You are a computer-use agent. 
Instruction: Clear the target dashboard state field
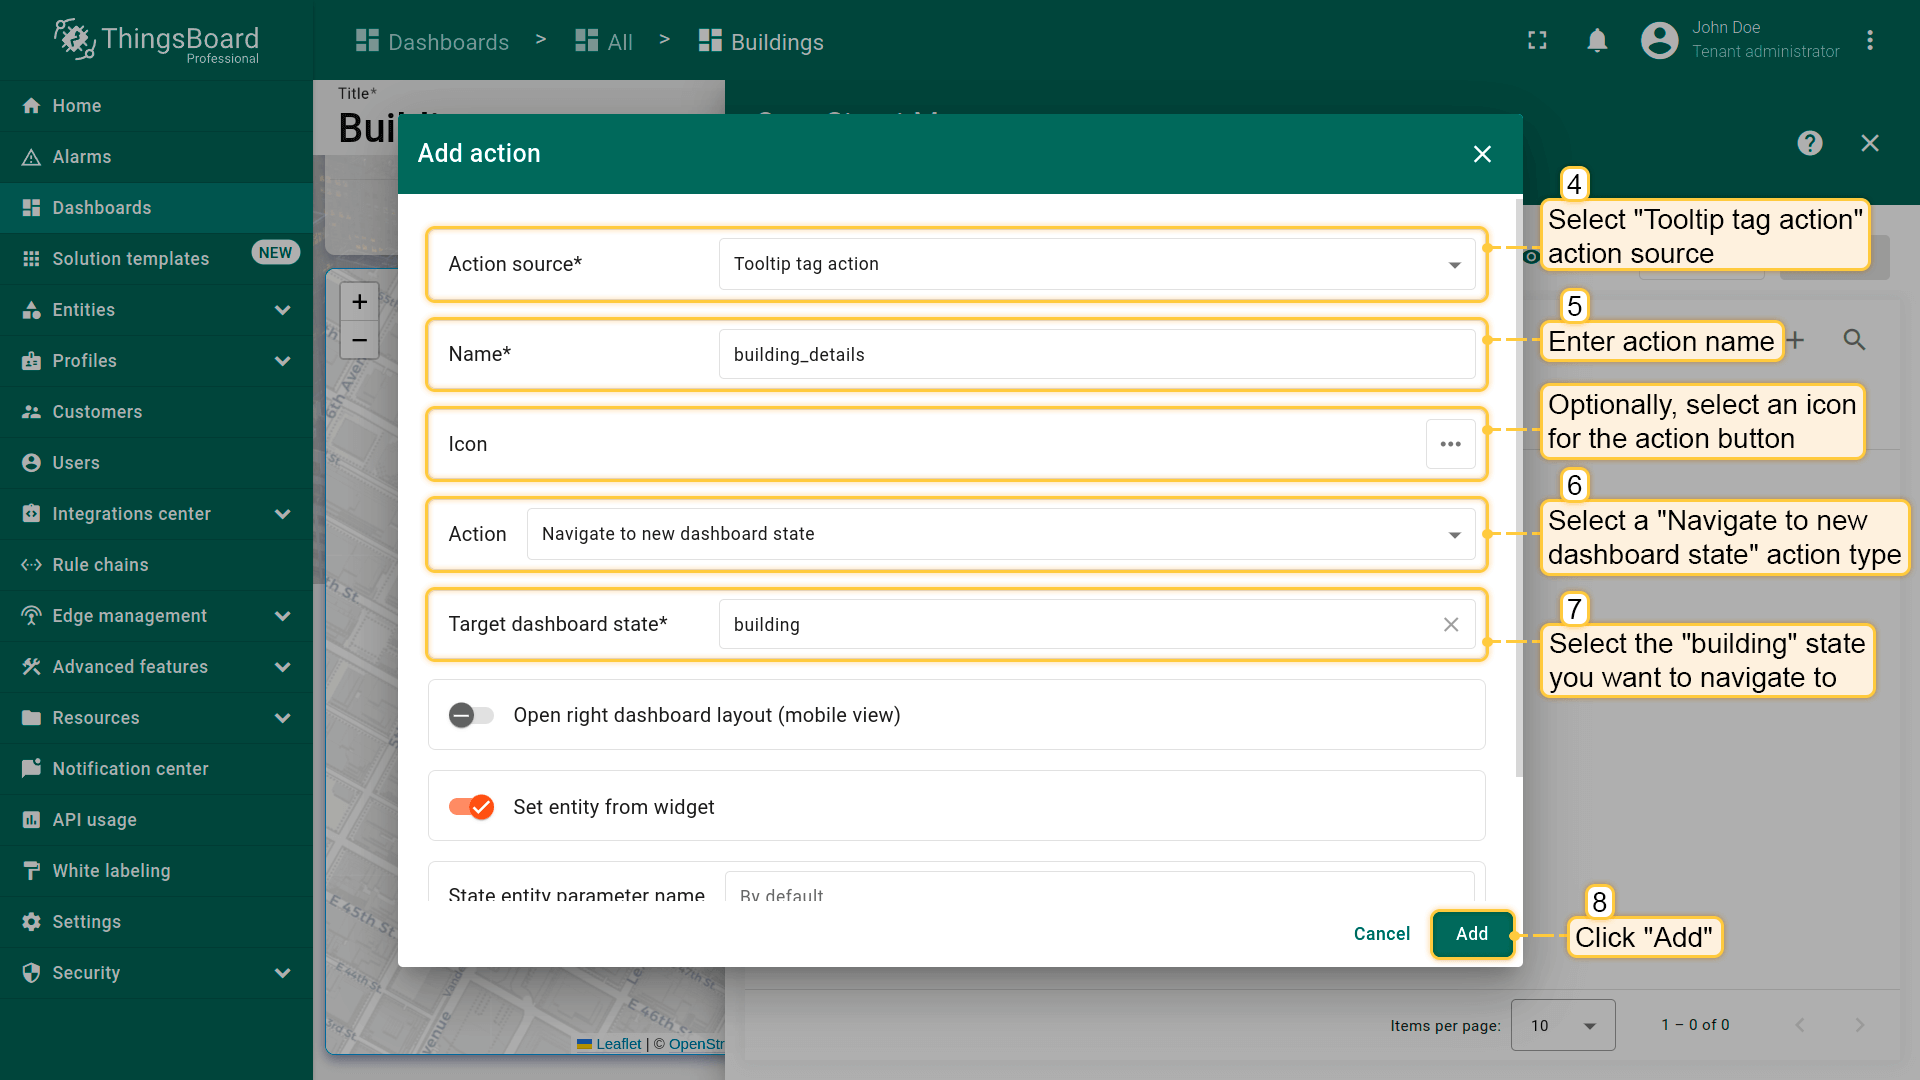point(1450,625)
